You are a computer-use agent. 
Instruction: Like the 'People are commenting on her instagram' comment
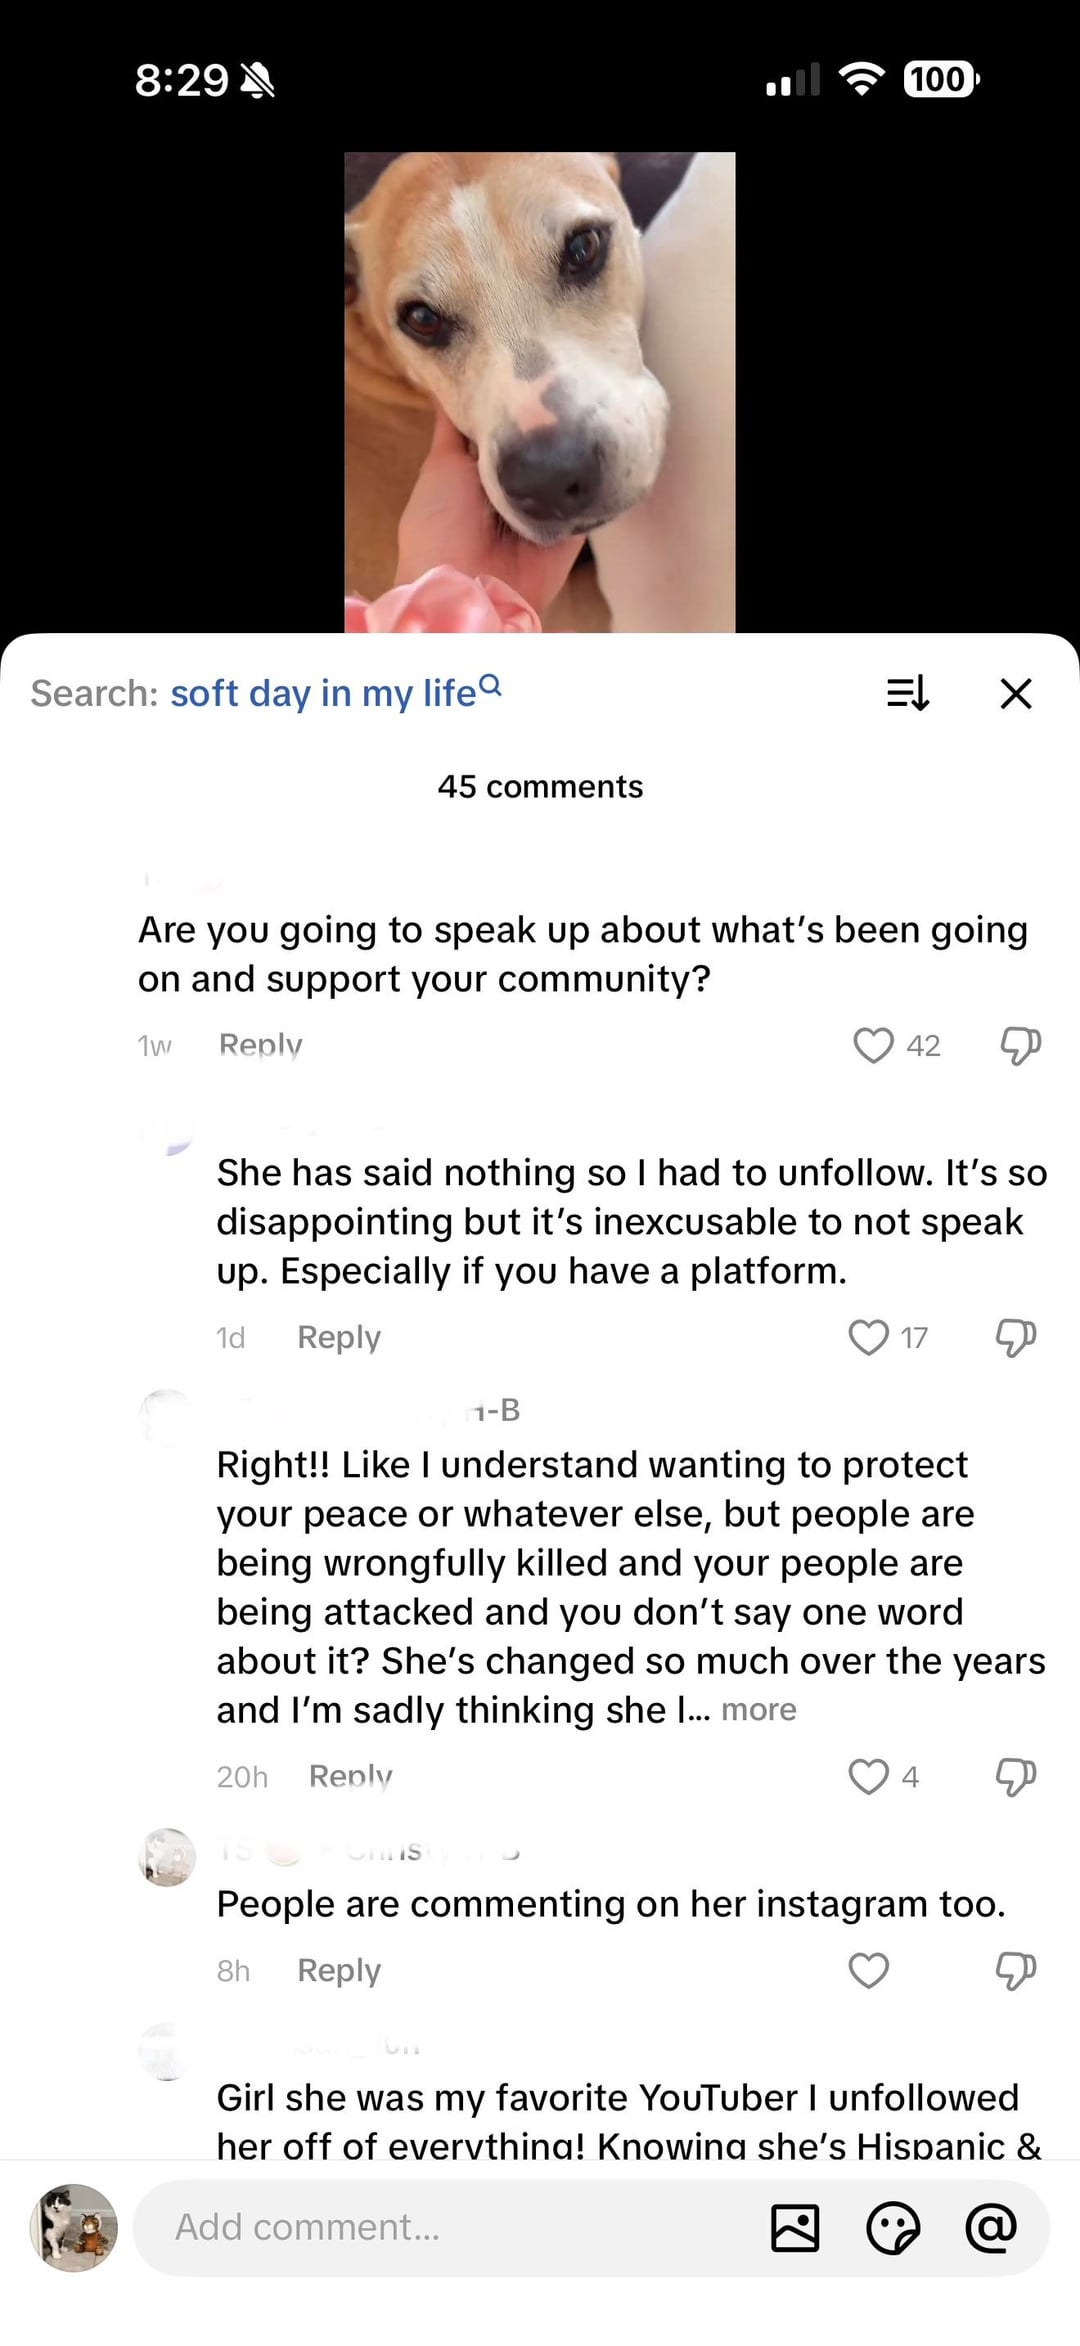868,1970
